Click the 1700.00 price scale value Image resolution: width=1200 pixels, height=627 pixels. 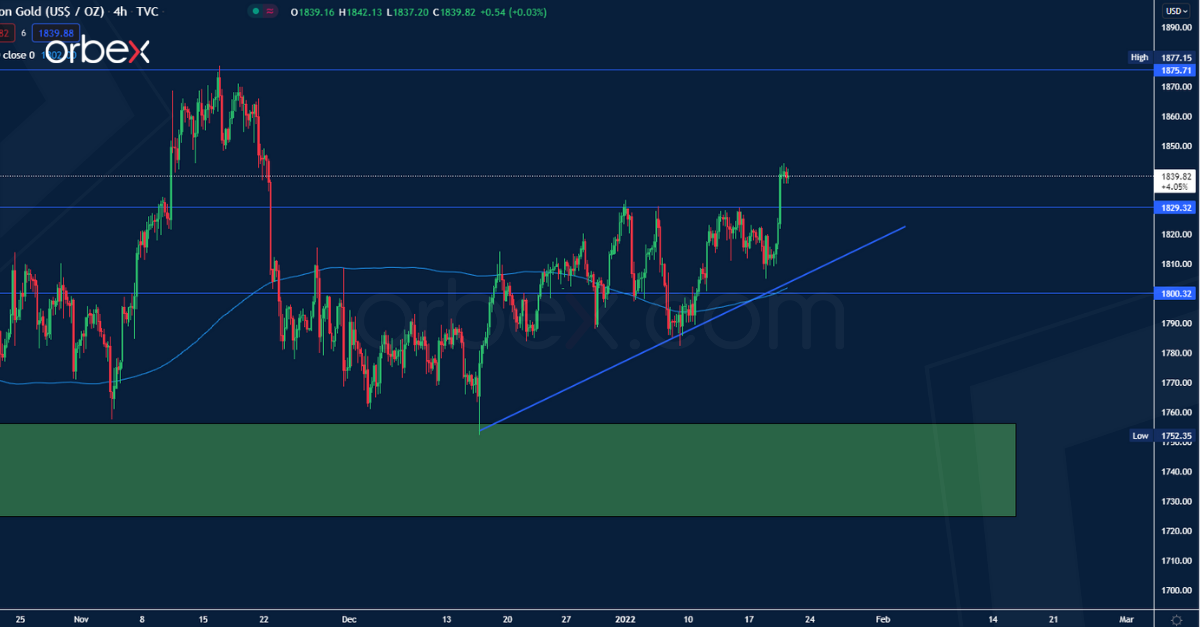pos(1175,590)
